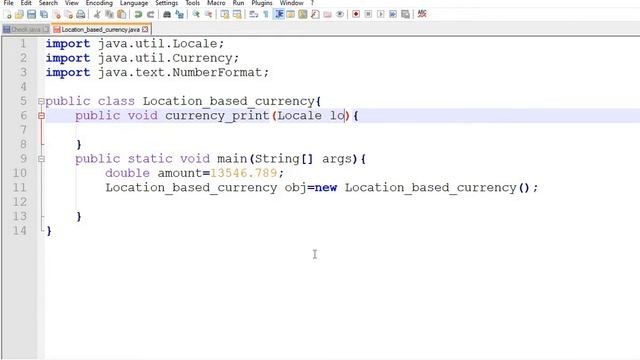Click the Cut scissors icon
640x360 pixels.
[97, 15]
